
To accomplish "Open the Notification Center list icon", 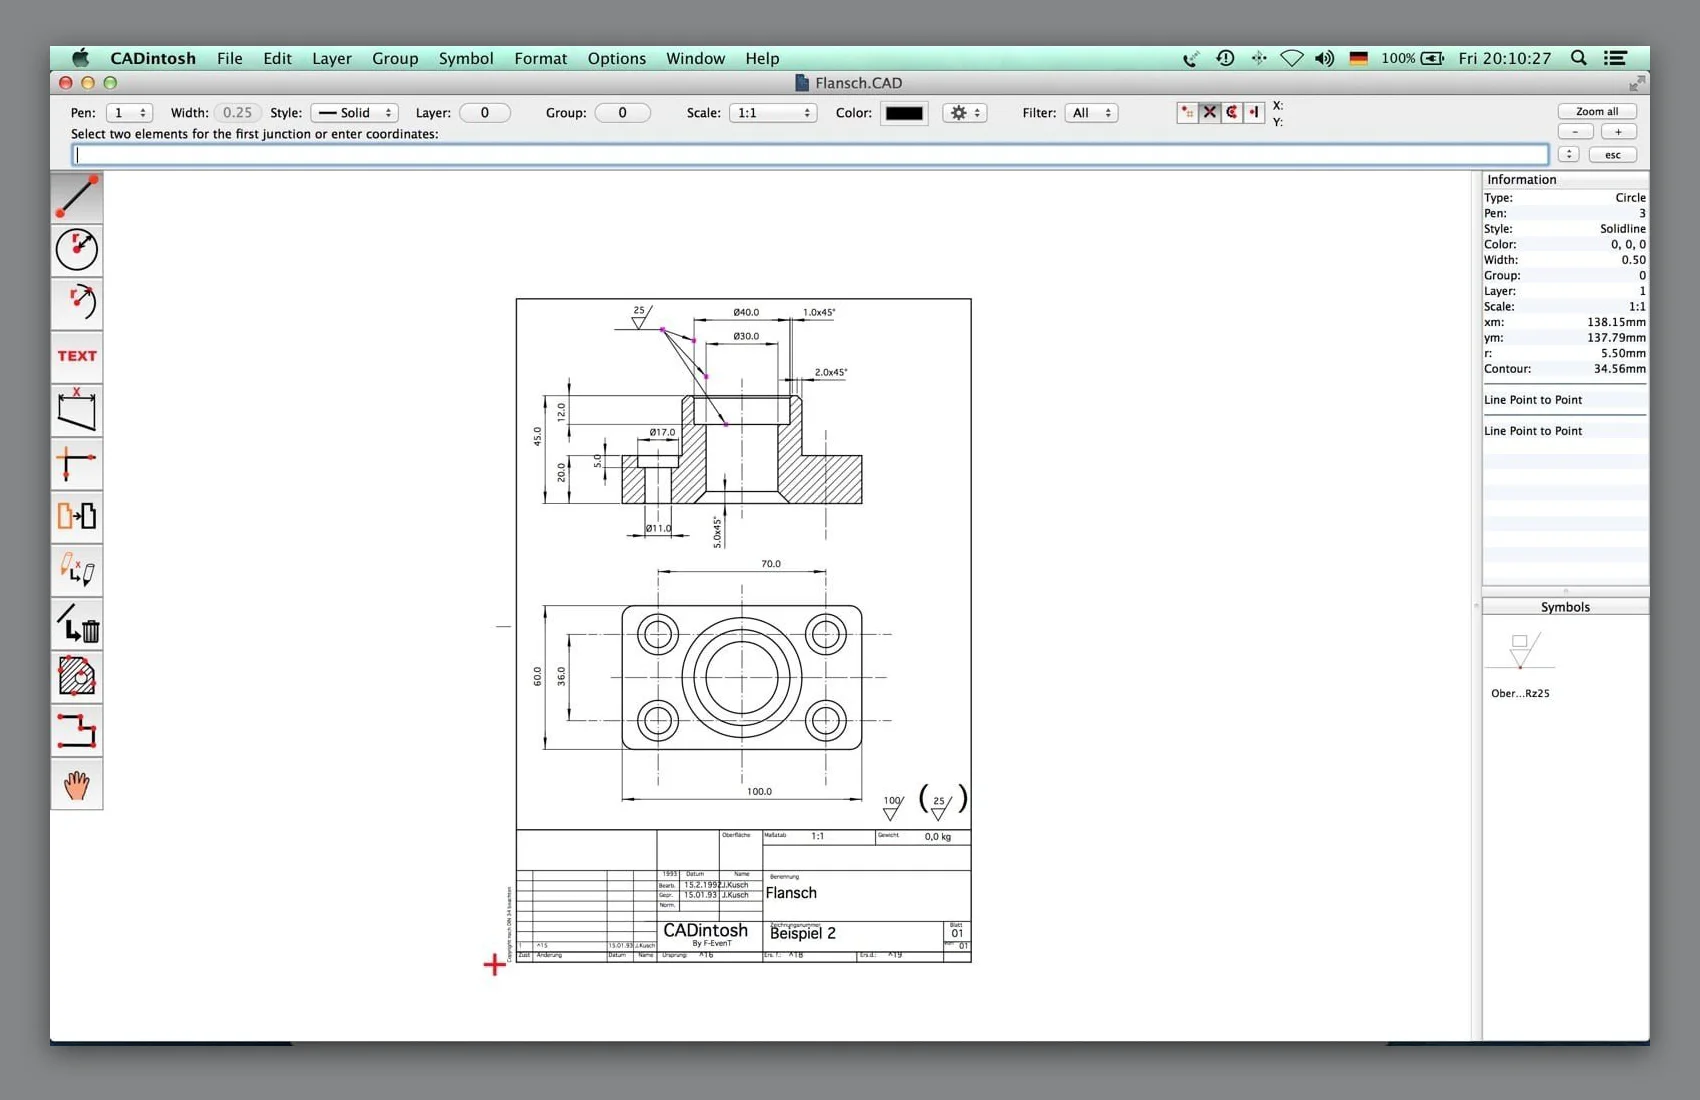I will click(x=1615, y=58).
